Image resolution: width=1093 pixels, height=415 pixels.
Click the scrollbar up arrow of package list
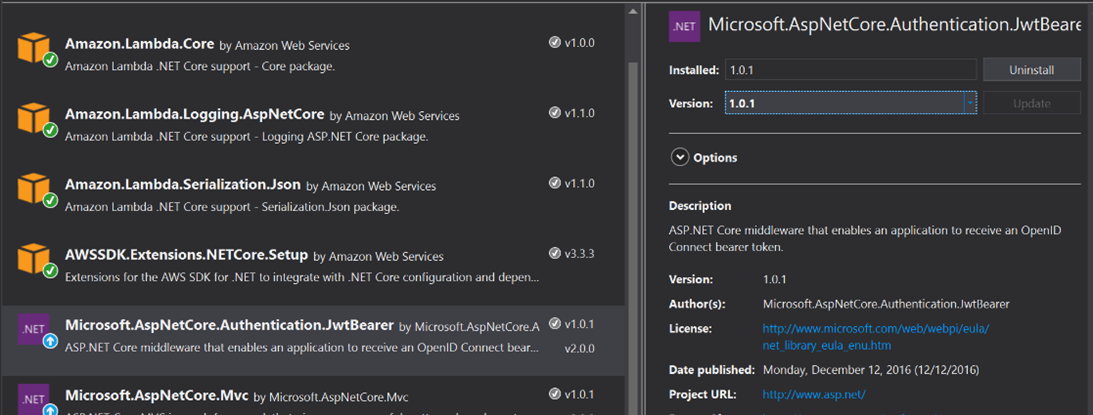pos(632,11)
